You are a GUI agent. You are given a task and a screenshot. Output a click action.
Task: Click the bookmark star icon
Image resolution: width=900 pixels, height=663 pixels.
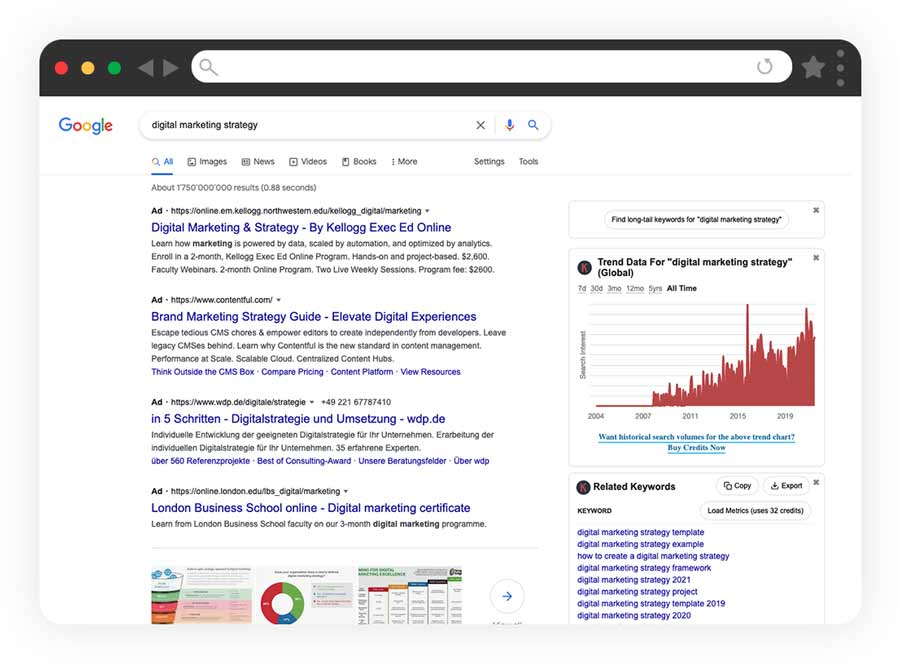(813, 67)
